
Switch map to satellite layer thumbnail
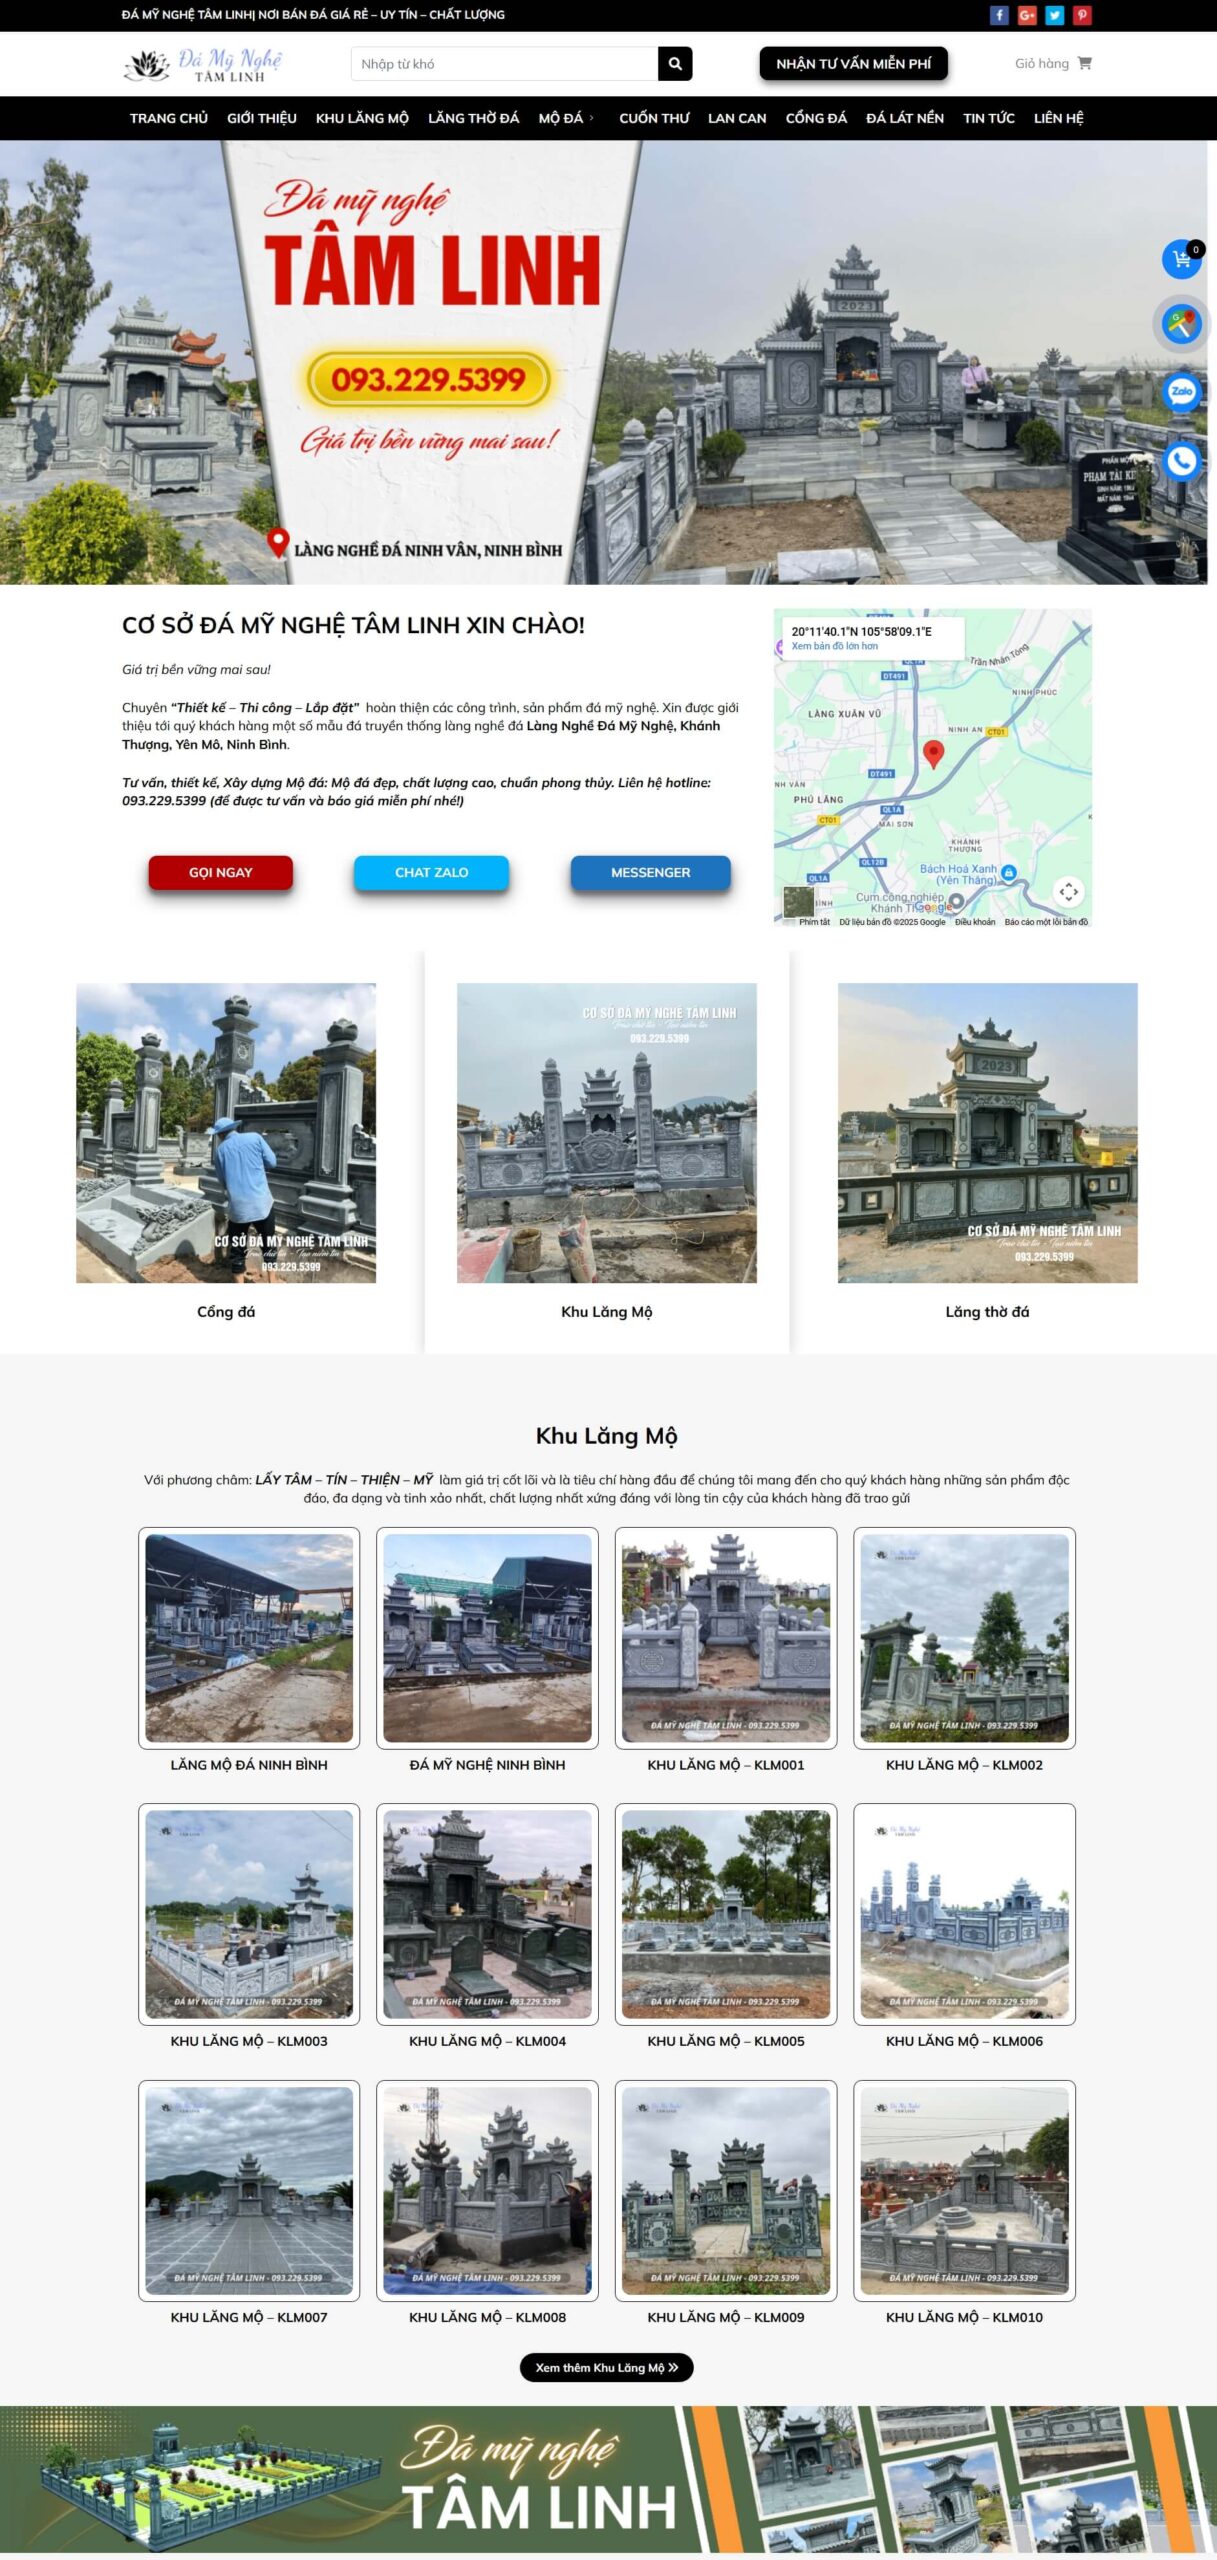point(798,902)
